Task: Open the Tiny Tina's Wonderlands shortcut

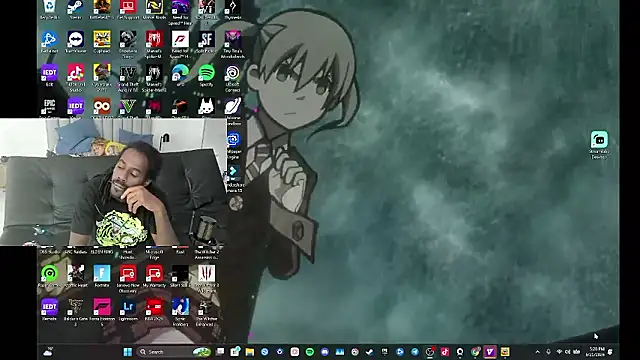Action: tap(233, 44)
